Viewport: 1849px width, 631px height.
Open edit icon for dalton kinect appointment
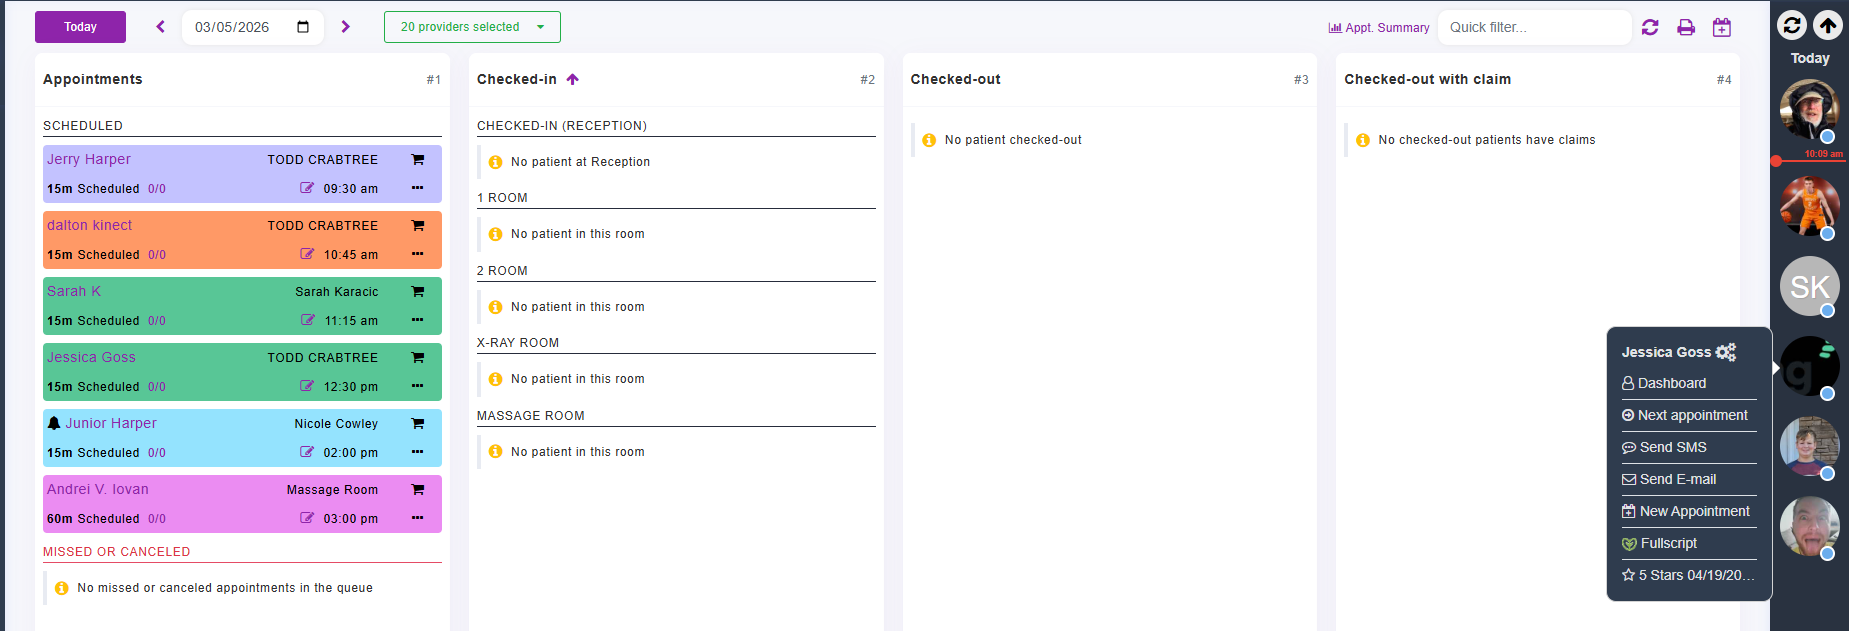click(x=307, y=254)
